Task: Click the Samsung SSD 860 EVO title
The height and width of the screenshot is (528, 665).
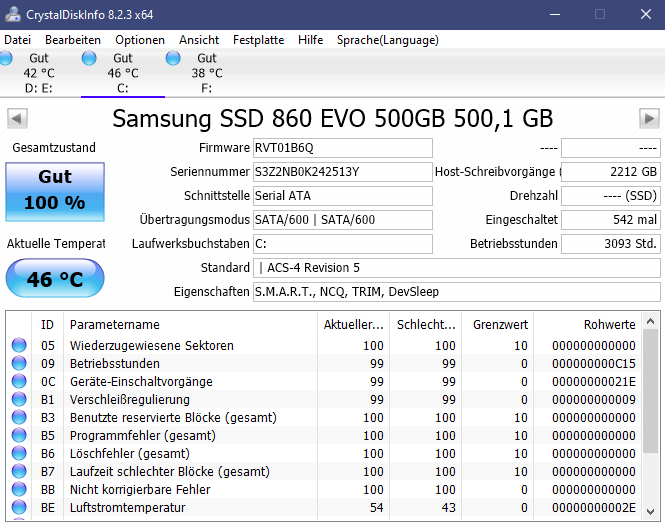Action: pyautogui.click(x=332, y=119)
